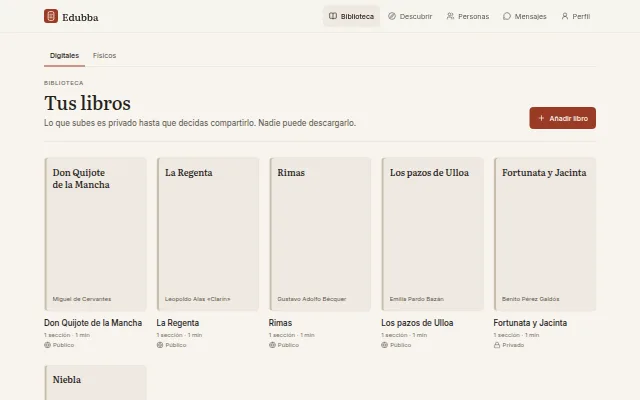Open Biblioteca book icon in navigation

(x=333, y=16)
